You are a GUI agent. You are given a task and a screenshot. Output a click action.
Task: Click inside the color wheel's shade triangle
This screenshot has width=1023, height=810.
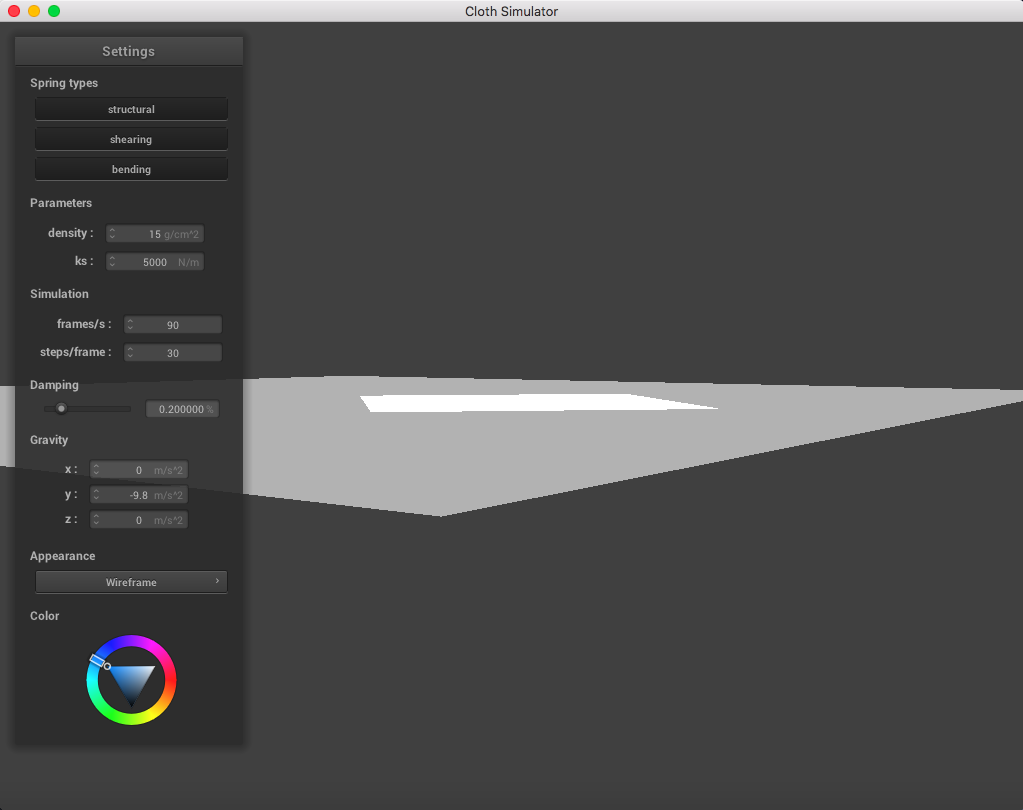[132, 680]
